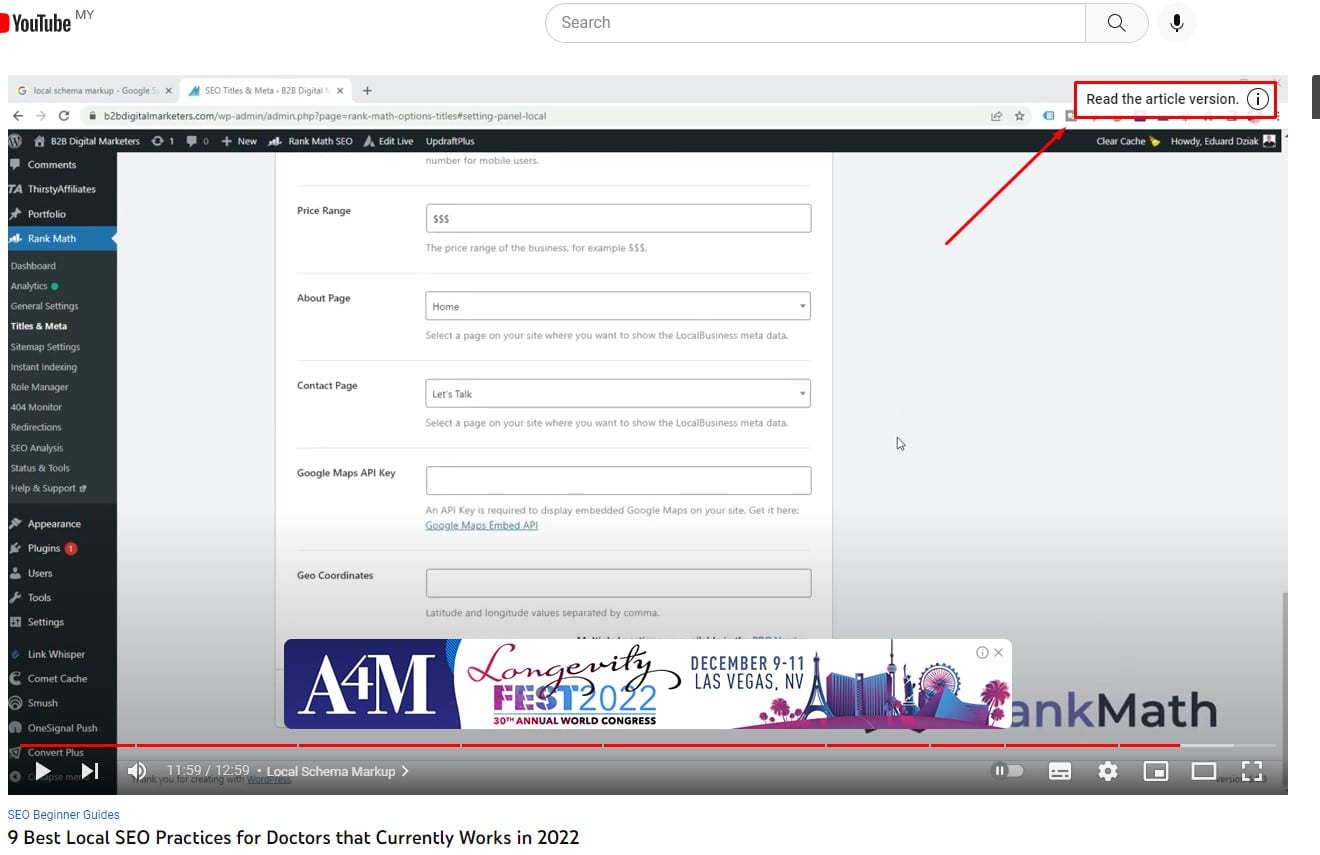
Task: Select 'Link Whisper' in sidebar
Action: pos(56,654)
